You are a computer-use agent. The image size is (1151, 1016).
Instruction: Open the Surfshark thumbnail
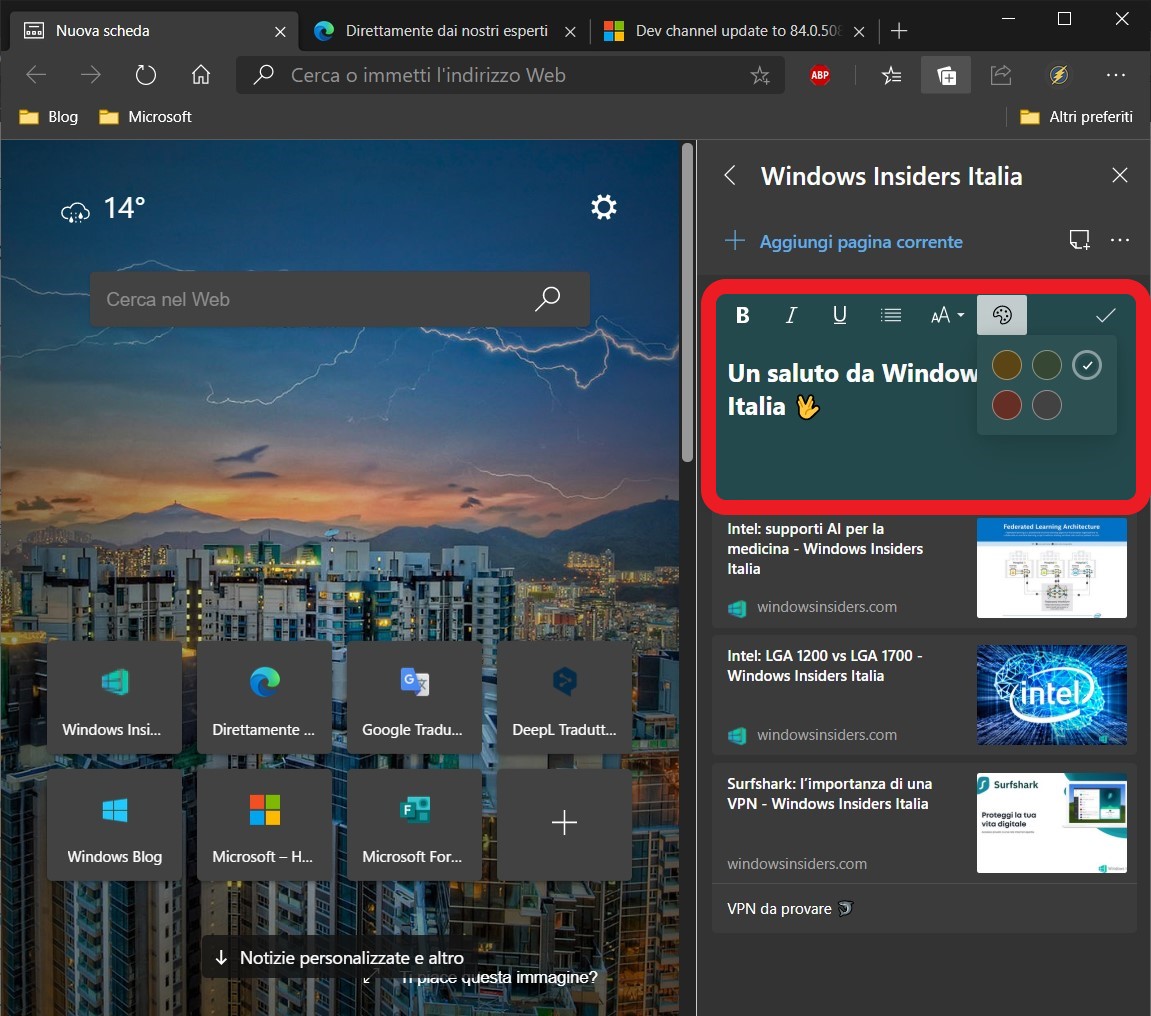pyautogui.click(x=1051, y=823)
